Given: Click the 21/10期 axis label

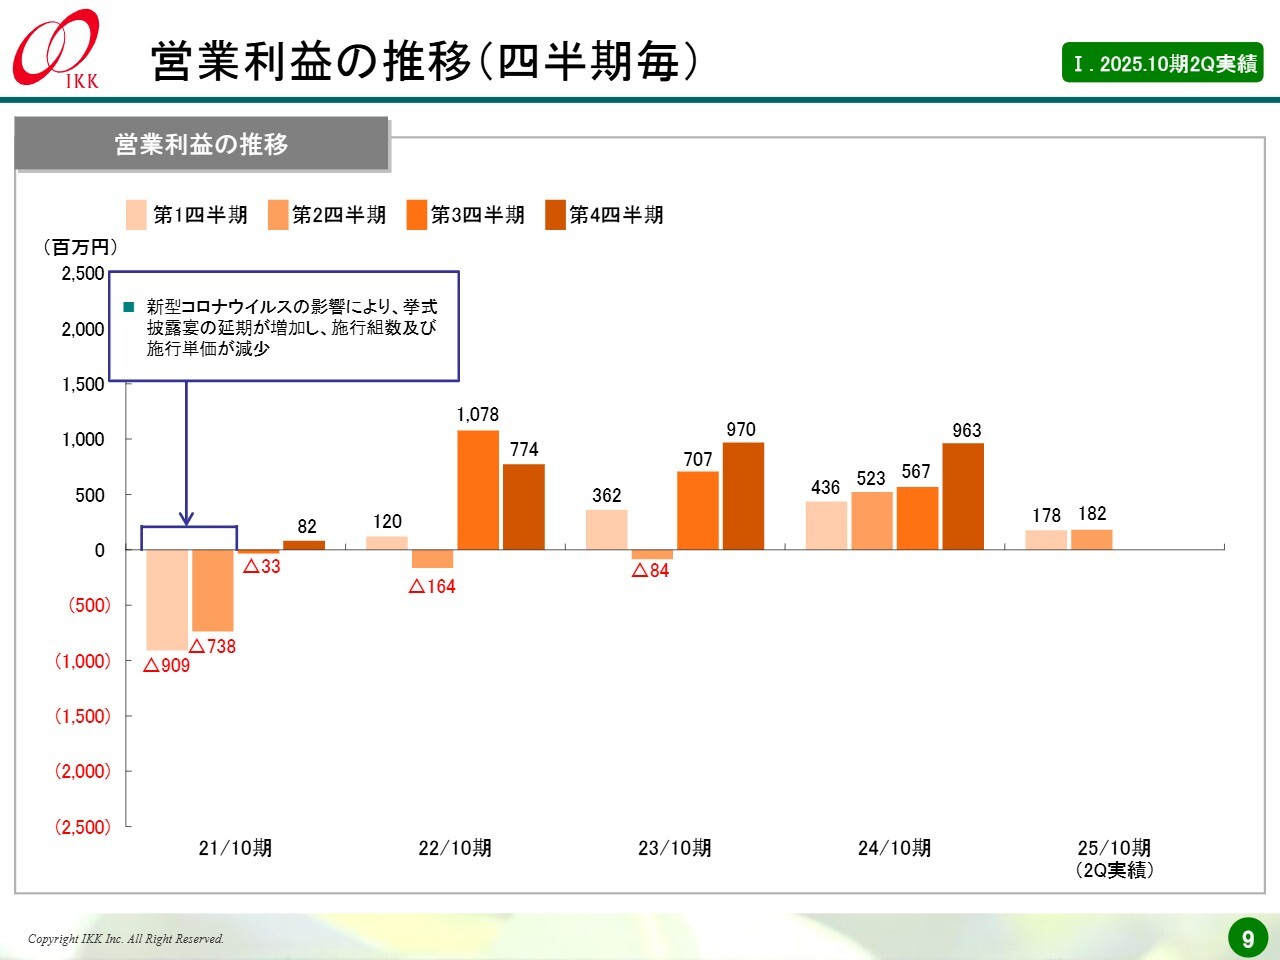Looking at the screenshot, I should coord(235,848).
